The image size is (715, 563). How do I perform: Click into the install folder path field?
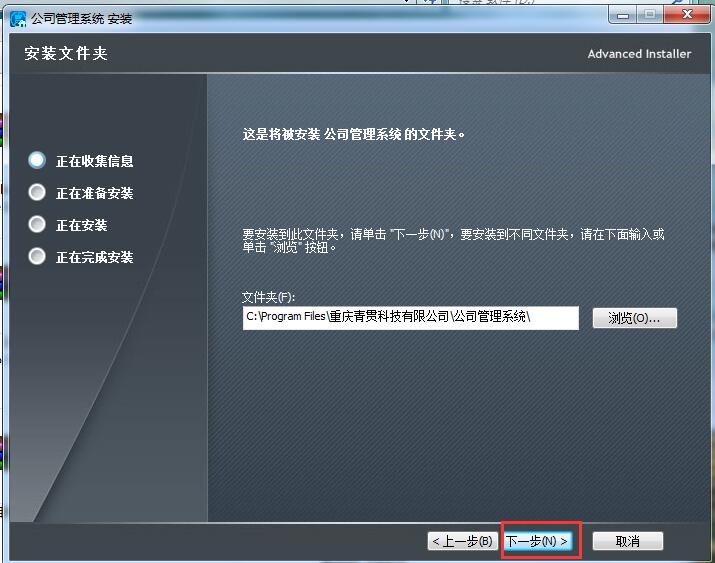click(x=410, y=317)
